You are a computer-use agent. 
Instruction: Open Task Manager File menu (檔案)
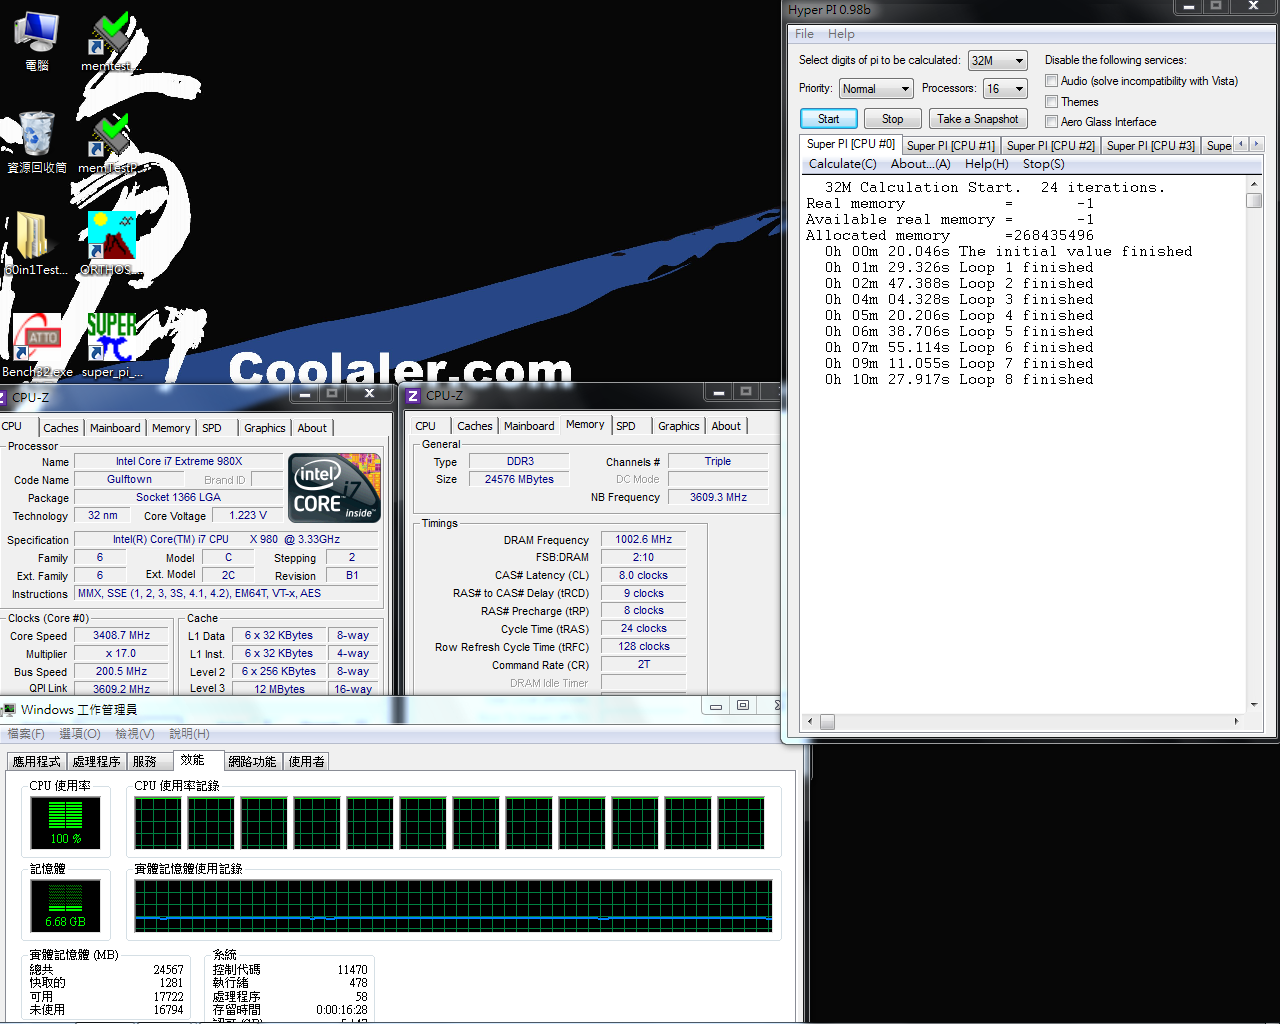(x=26, y=734)
